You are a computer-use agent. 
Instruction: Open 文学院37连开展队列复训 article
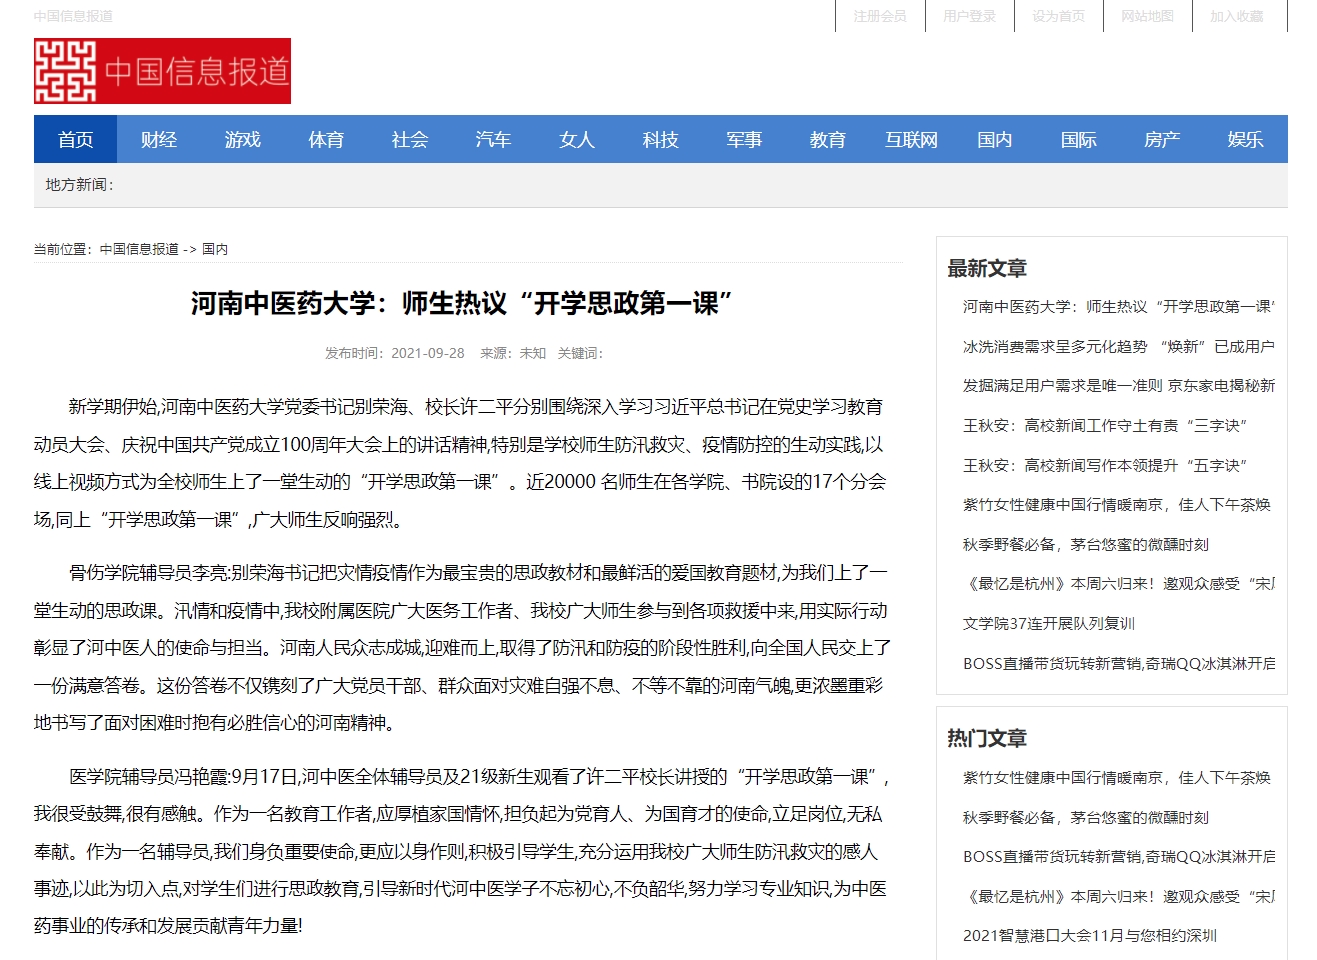coord(1048,623)
